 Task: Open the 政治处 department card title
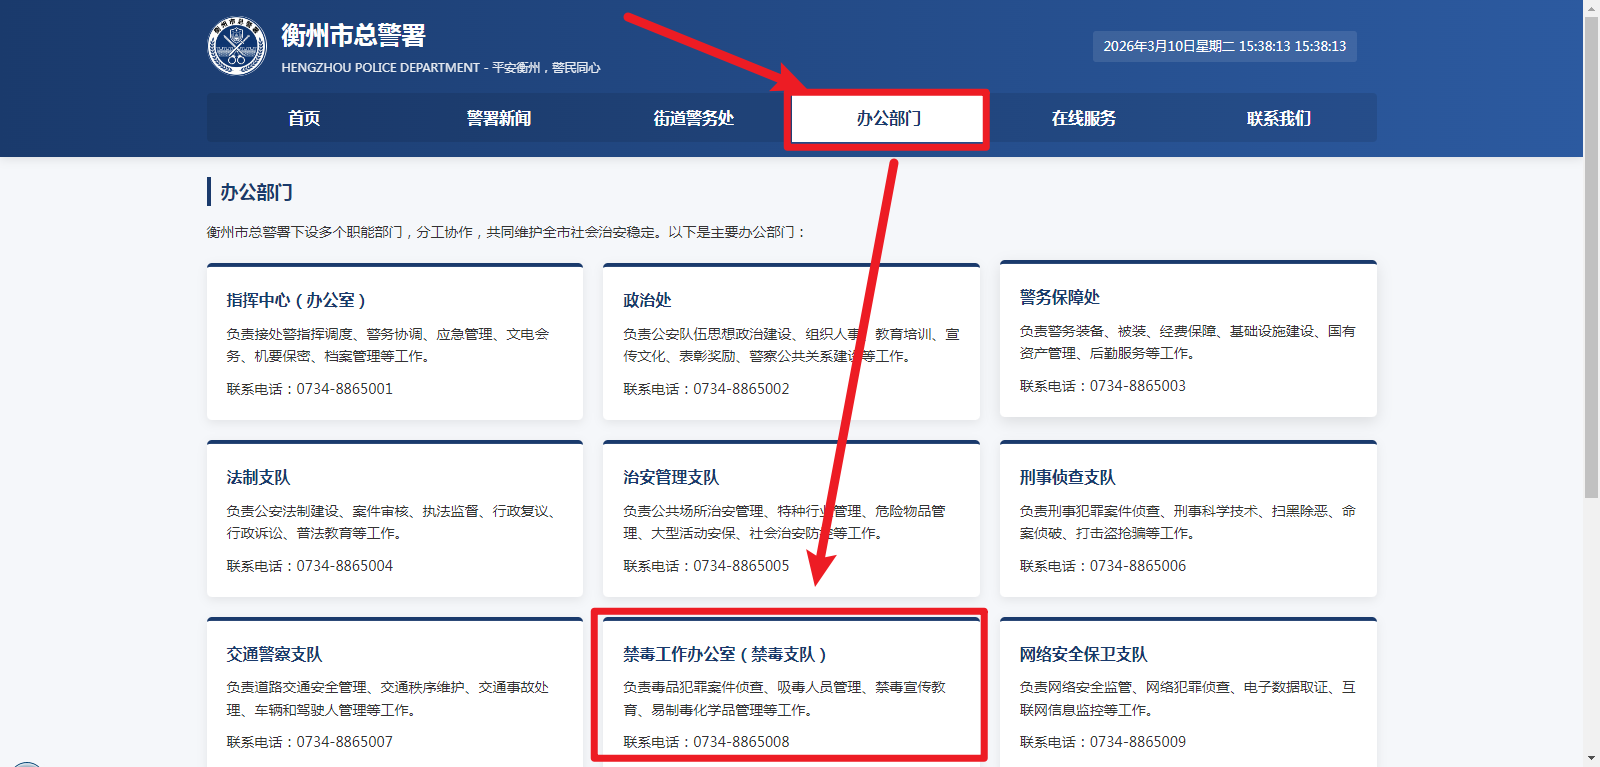(x=647, y=300)
